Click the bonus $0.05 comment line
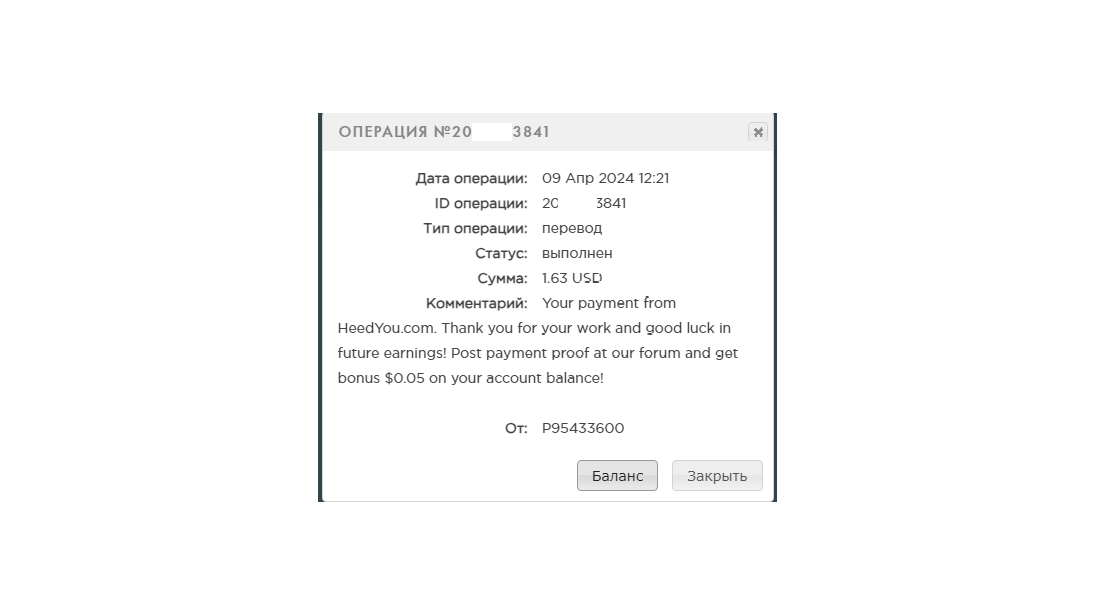This screenshot has width=1096, height=616. [470, 378]
